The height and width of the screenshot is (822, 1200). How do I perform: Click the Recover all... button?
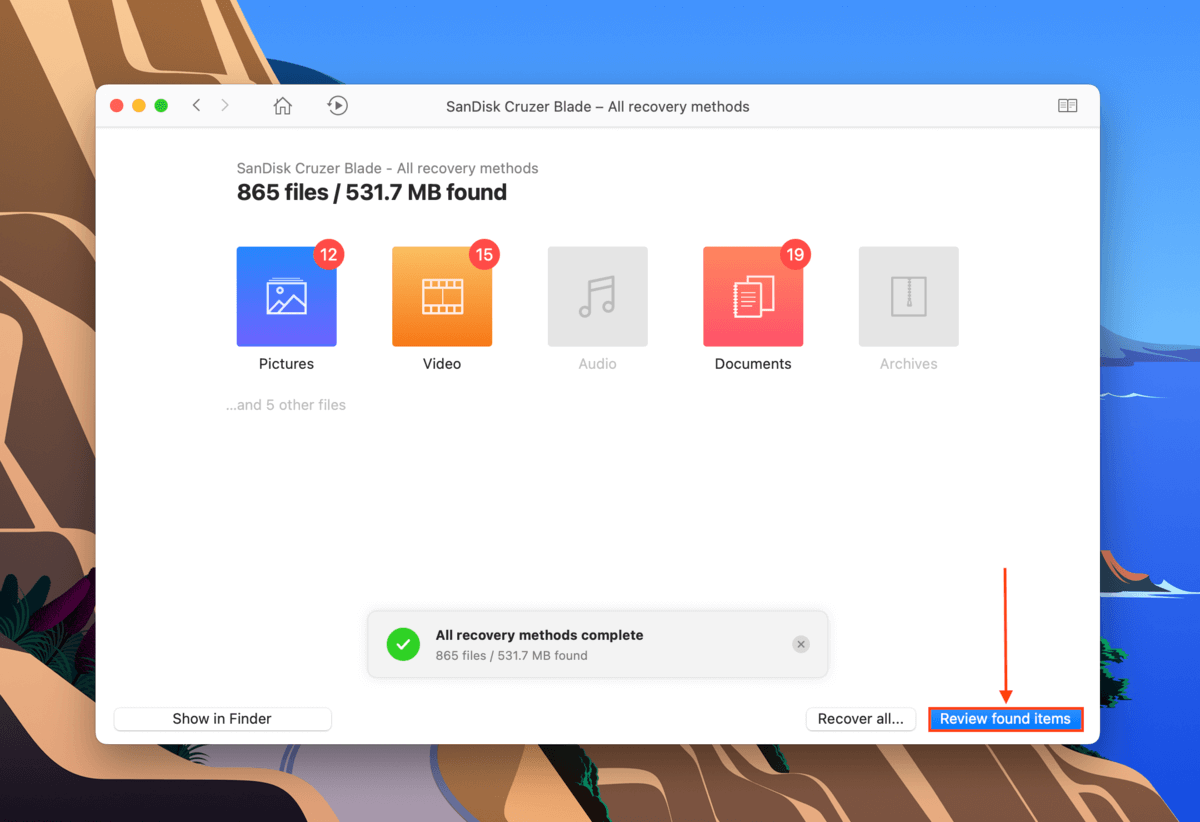click(x=860, y=719)
